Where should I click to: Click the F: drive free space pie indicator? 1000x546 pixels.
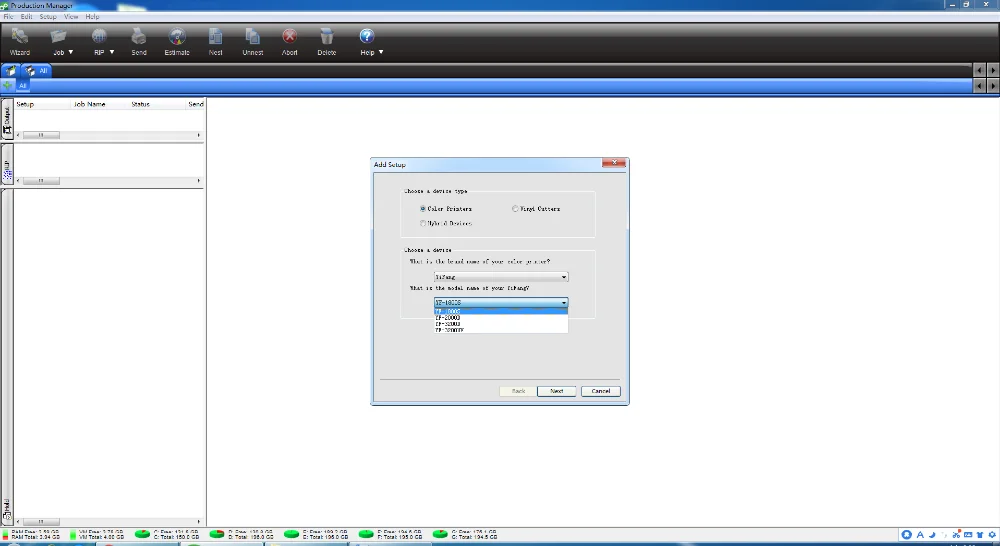(366, 534)
